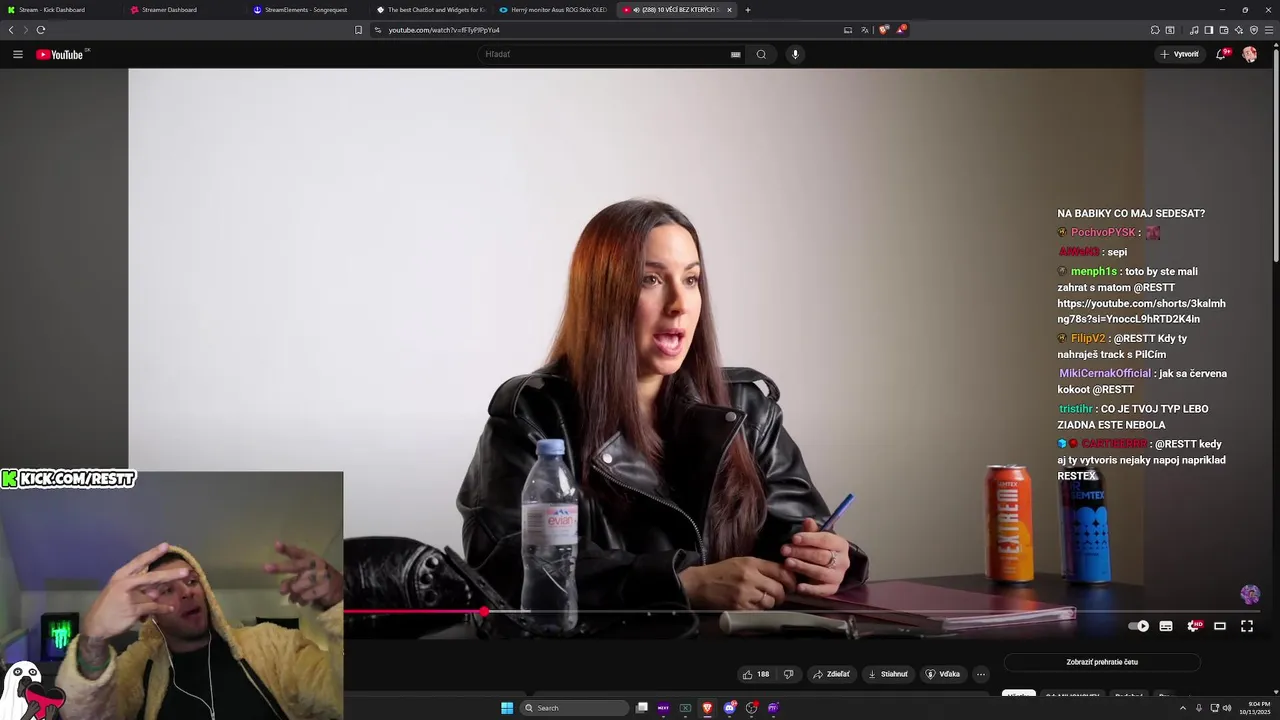Open the Brave VPN shield icon

(x=1254, y=30)
